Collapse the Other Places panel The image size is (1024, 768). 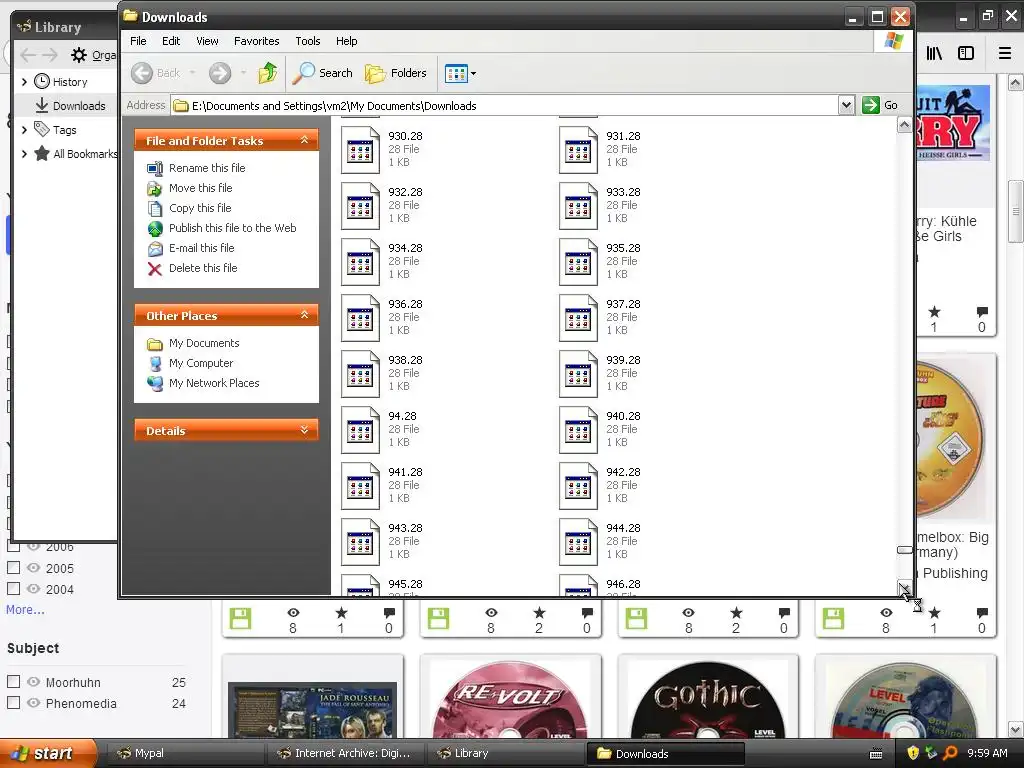[304, 315]
